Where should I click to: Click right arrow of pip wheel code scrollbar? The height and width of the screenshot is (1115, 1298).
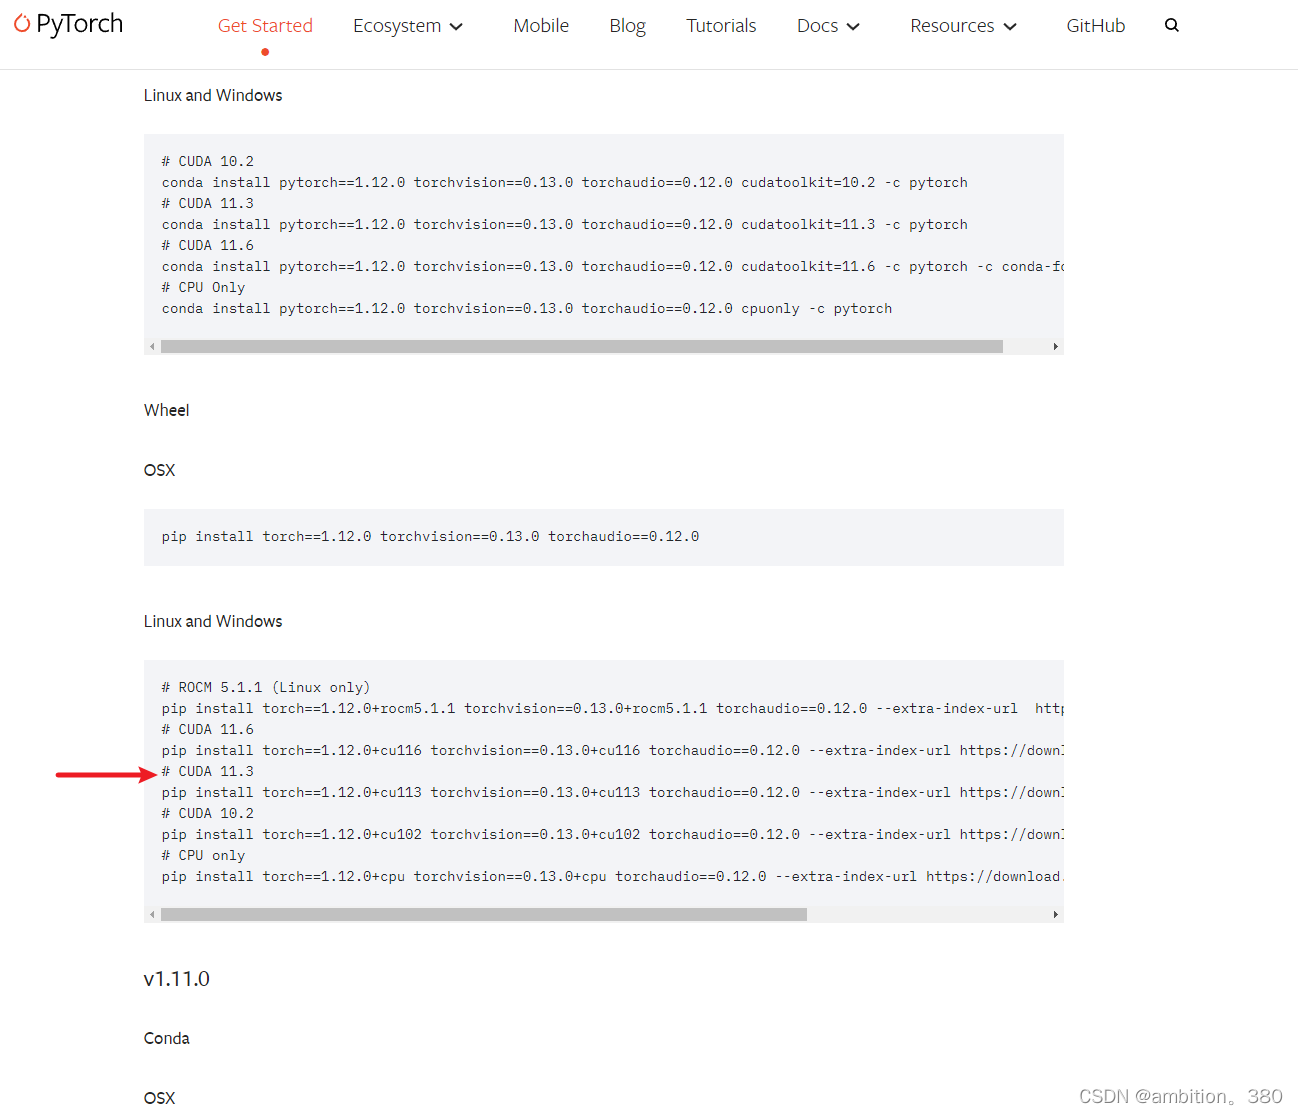coord(1055,915)
